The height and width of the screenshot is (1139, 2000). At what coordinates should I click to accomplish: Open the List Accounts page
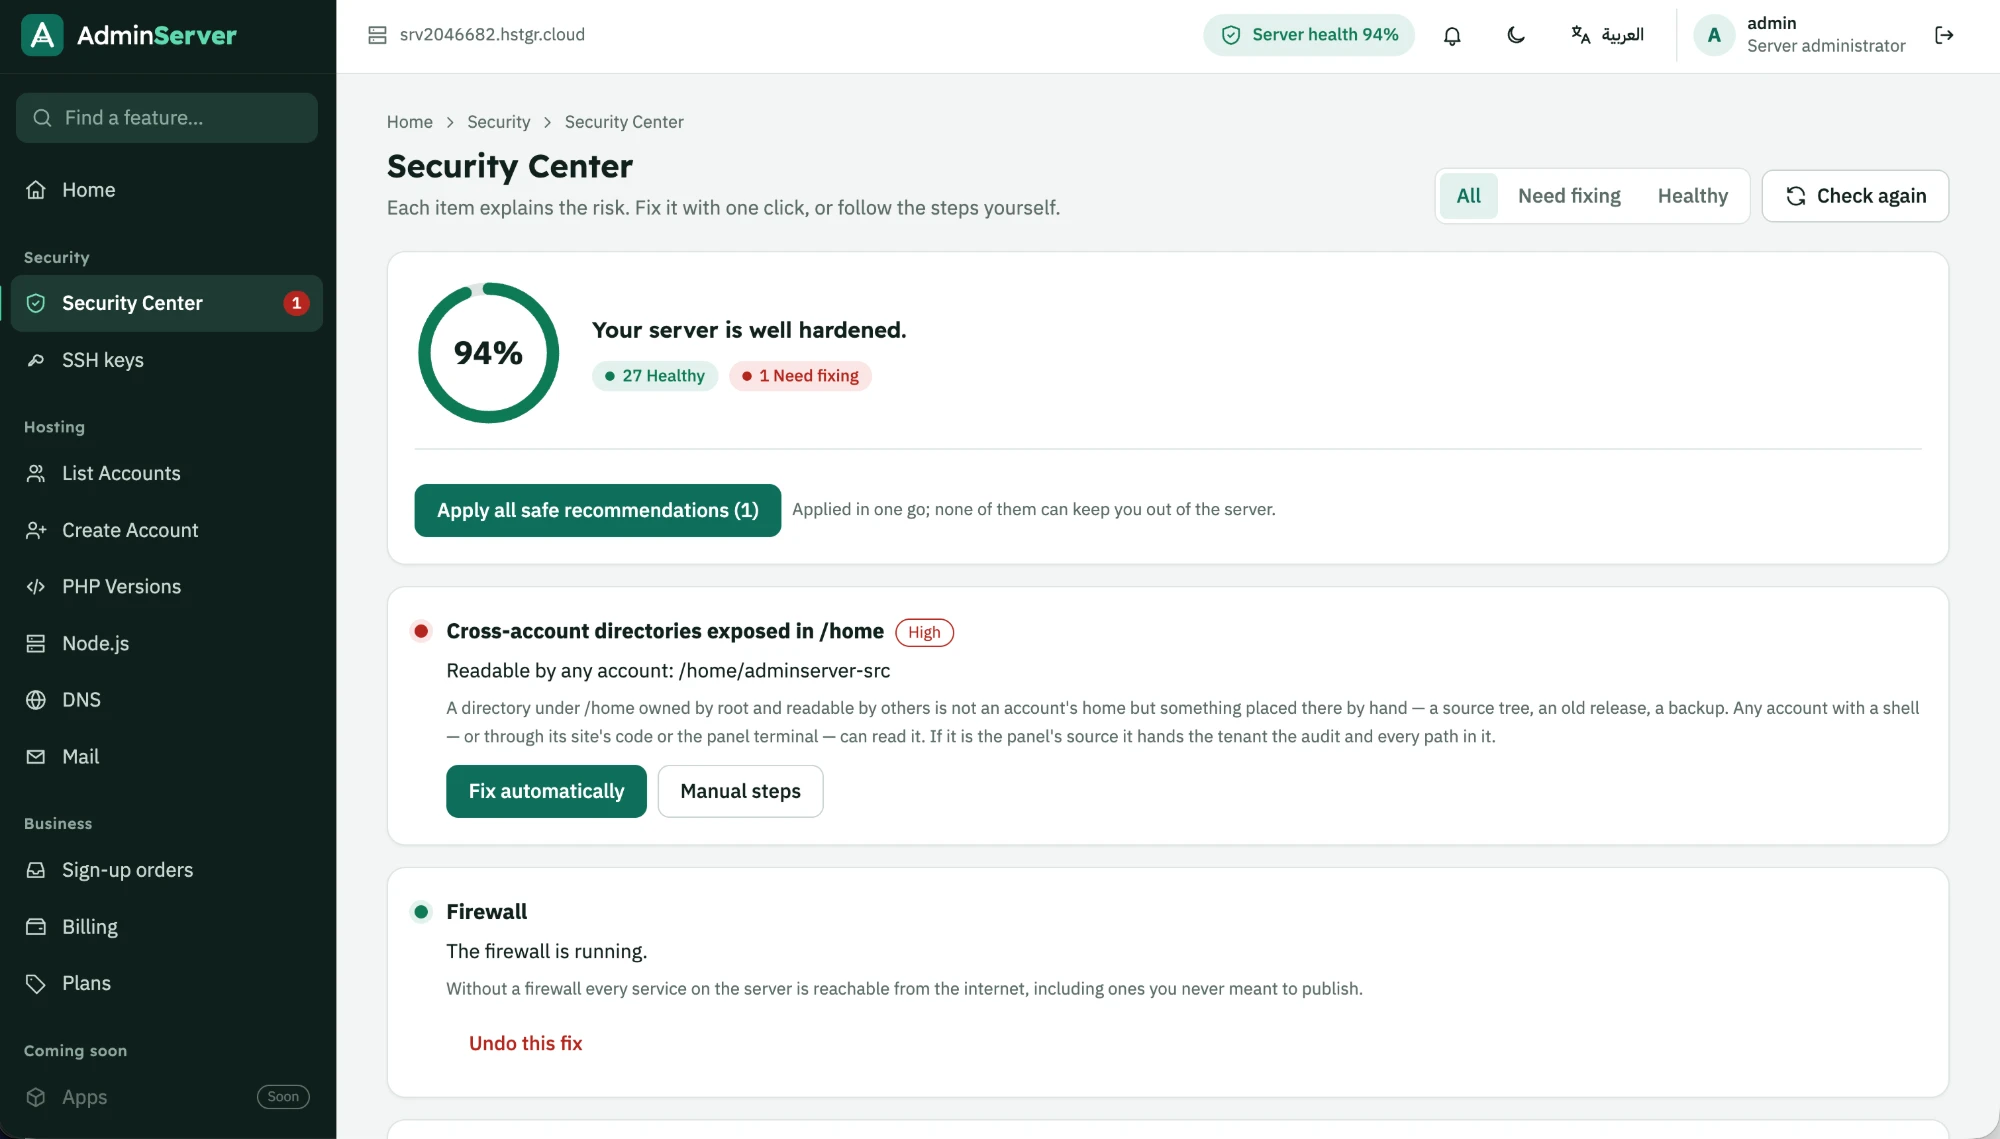[x=166, y=473]
